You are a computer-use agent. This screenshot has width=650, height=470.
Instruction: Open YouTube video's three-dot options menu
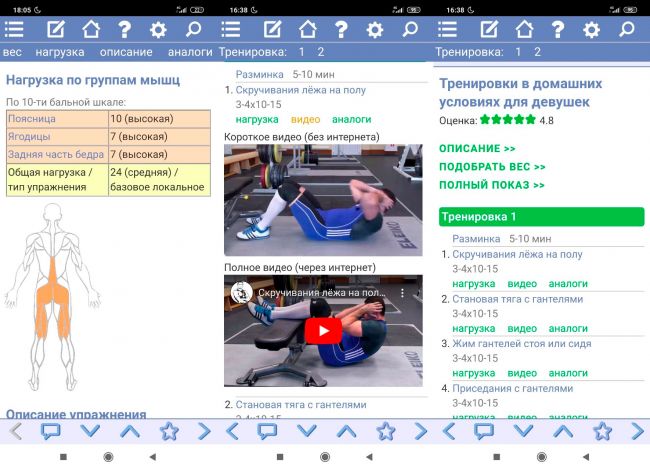coord(402,293)
